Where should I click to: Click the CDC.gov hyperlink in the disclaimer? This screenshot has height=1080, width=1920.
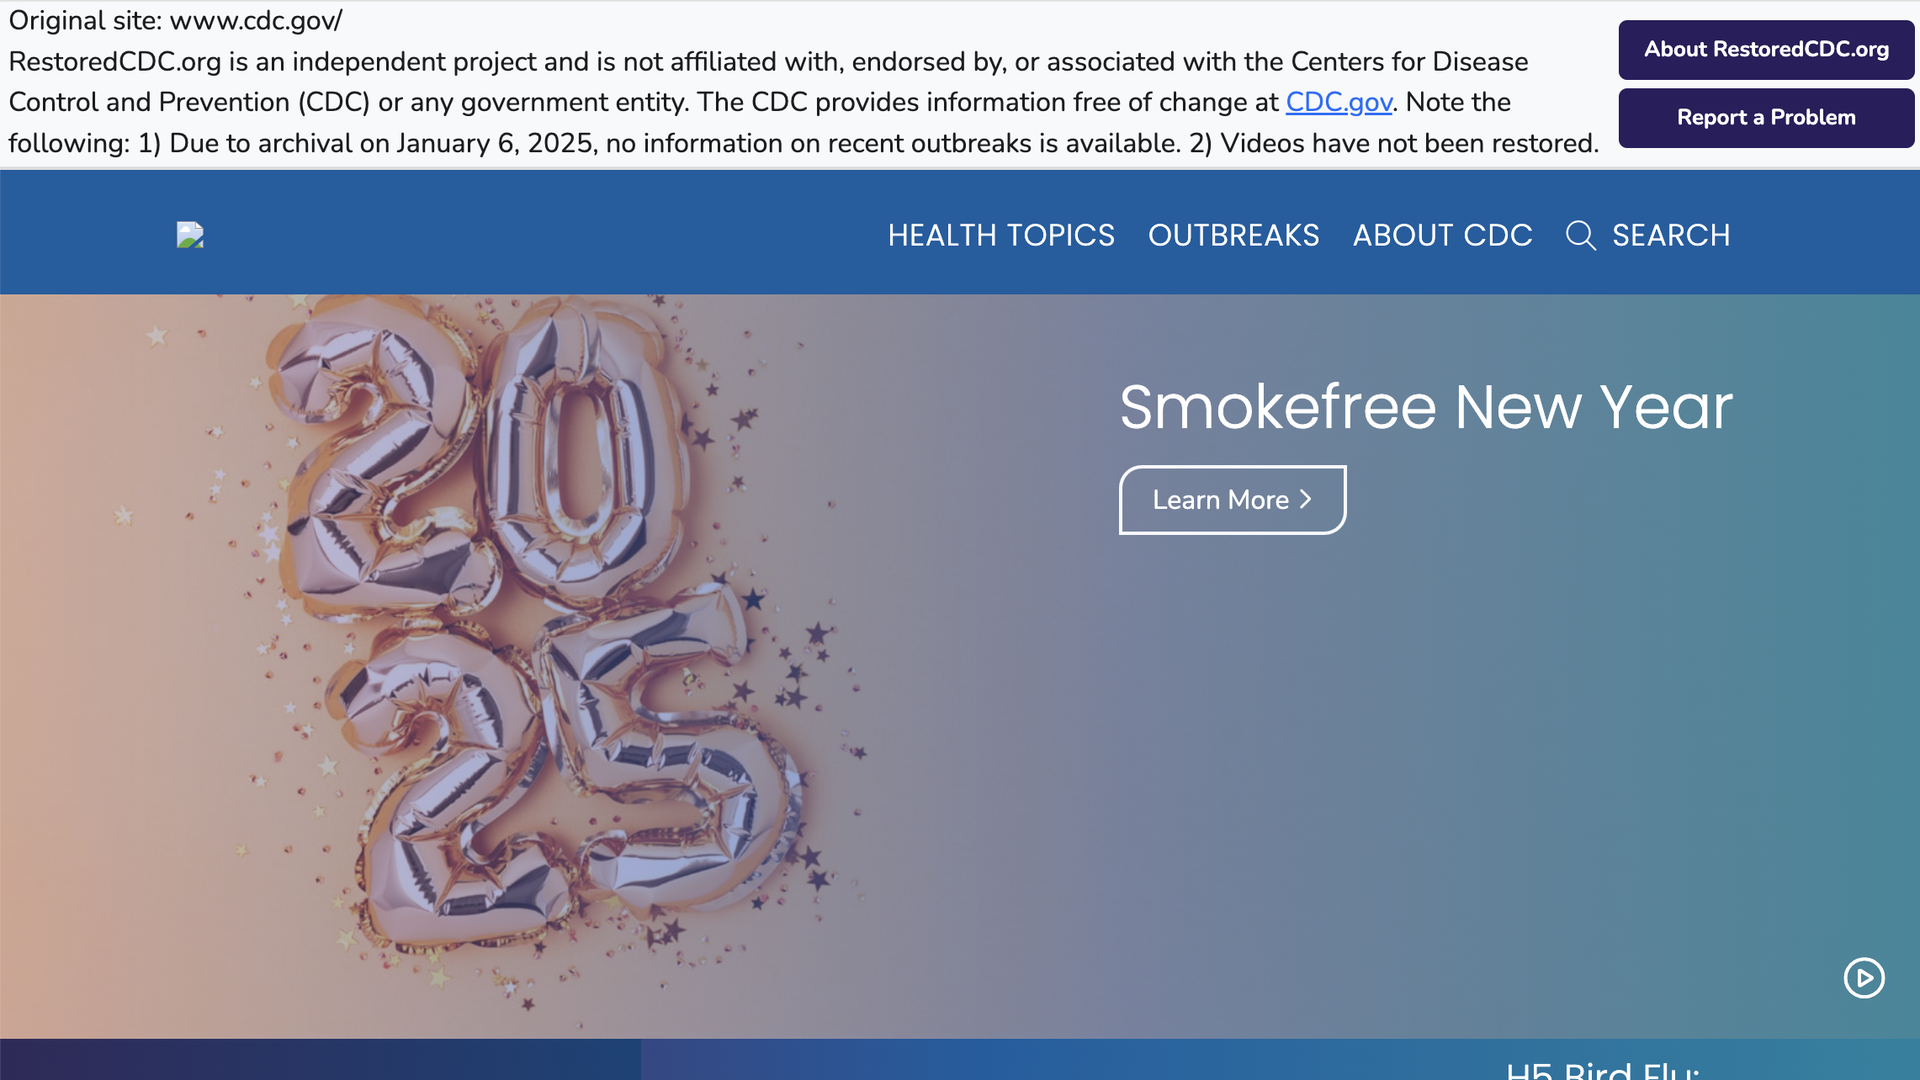coord(1339,102)
